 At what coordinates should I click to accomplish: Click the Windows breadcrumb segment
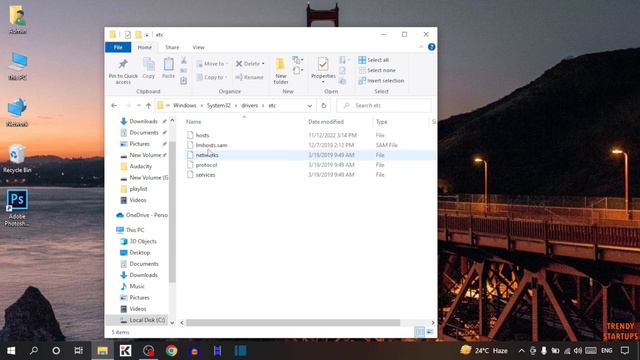184,105
